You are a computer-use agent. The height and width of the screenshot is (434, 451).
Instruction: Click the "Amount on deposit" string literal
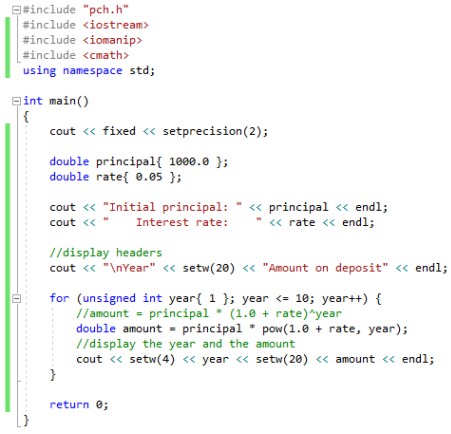click(x=325, y=268)
